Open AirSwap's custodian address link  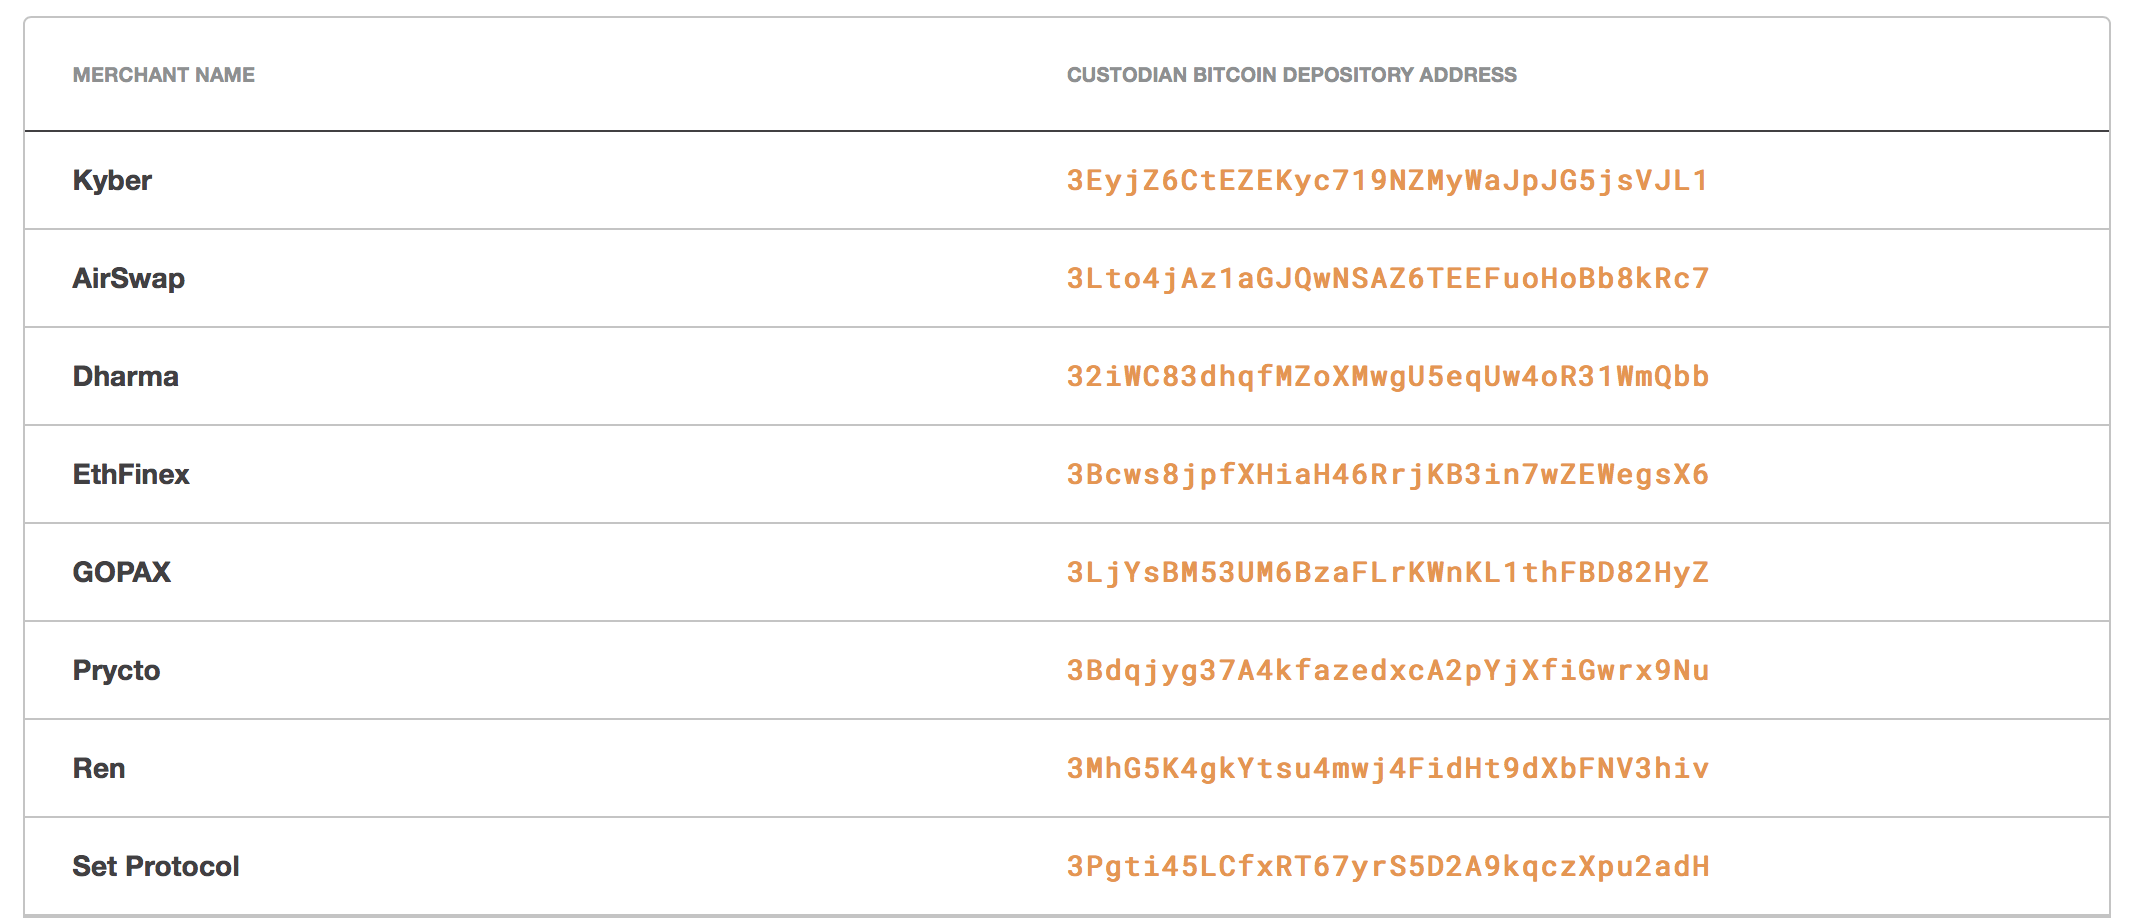(x=1388, y=278)
